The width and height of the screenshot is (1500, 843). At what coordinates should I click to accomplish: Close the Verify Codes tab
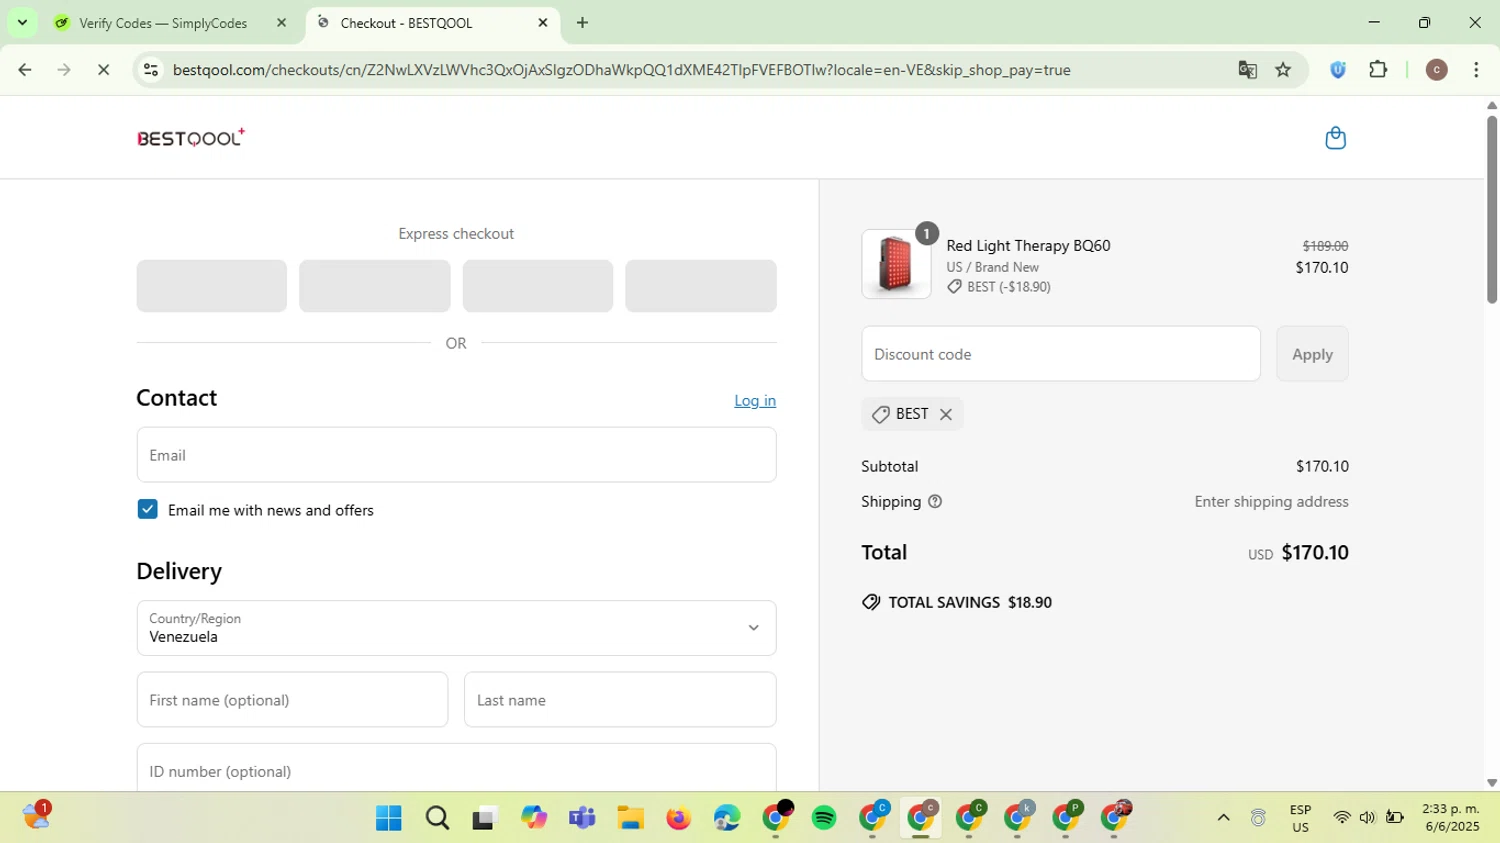click(x=281, y=22)
